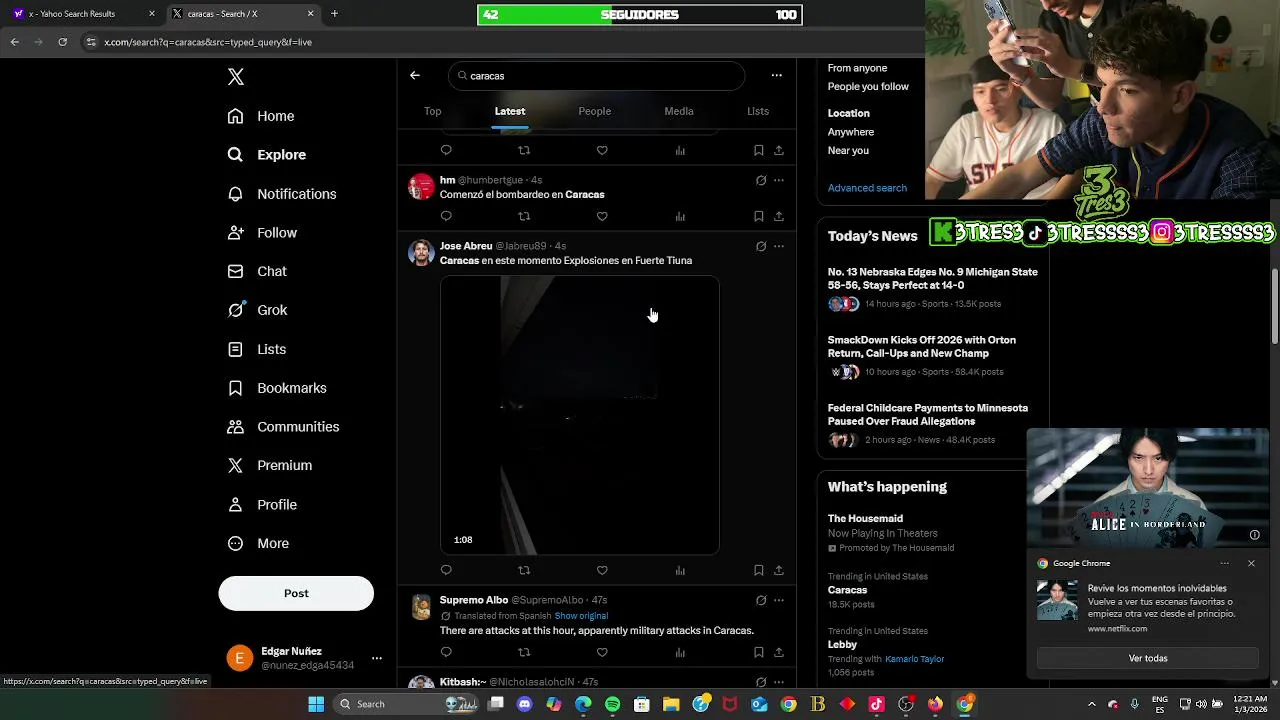The width and height of the screenshot is (1280, 720).
Task: Expand the More menu in sidebar
Action: coord(258,544)
